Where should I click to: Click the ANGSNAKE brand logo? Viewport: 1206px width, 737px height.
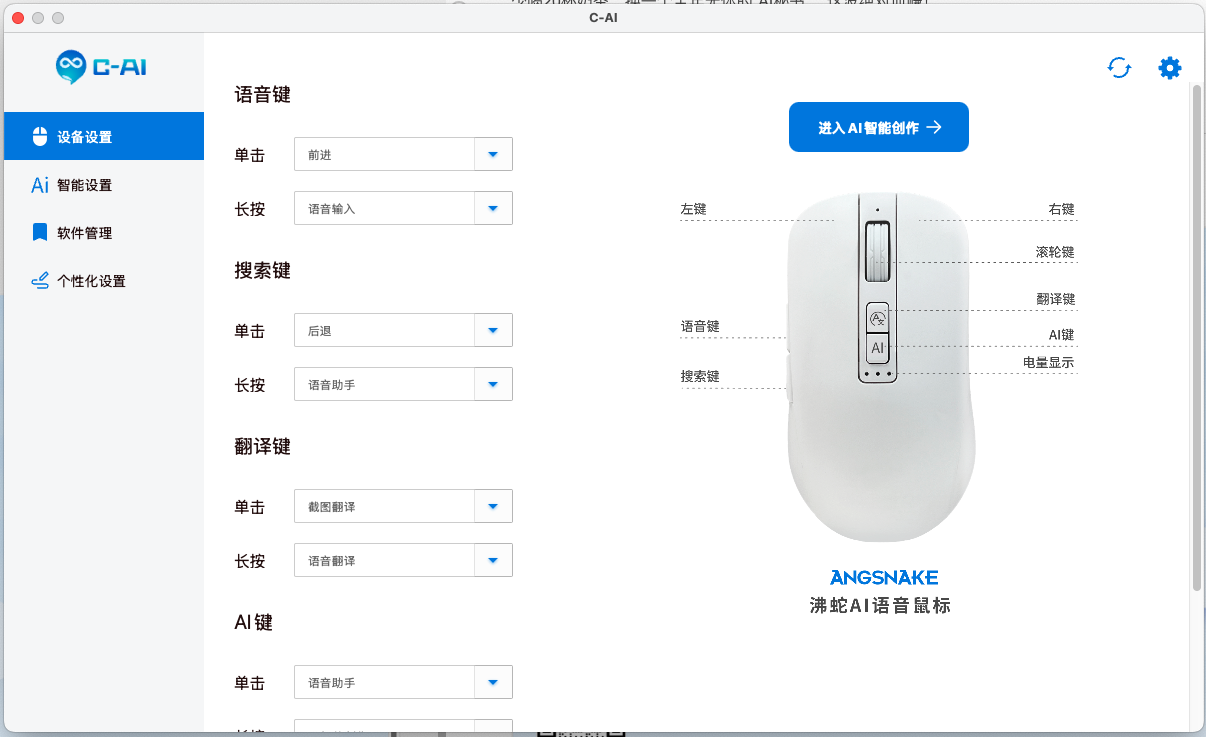884,578
